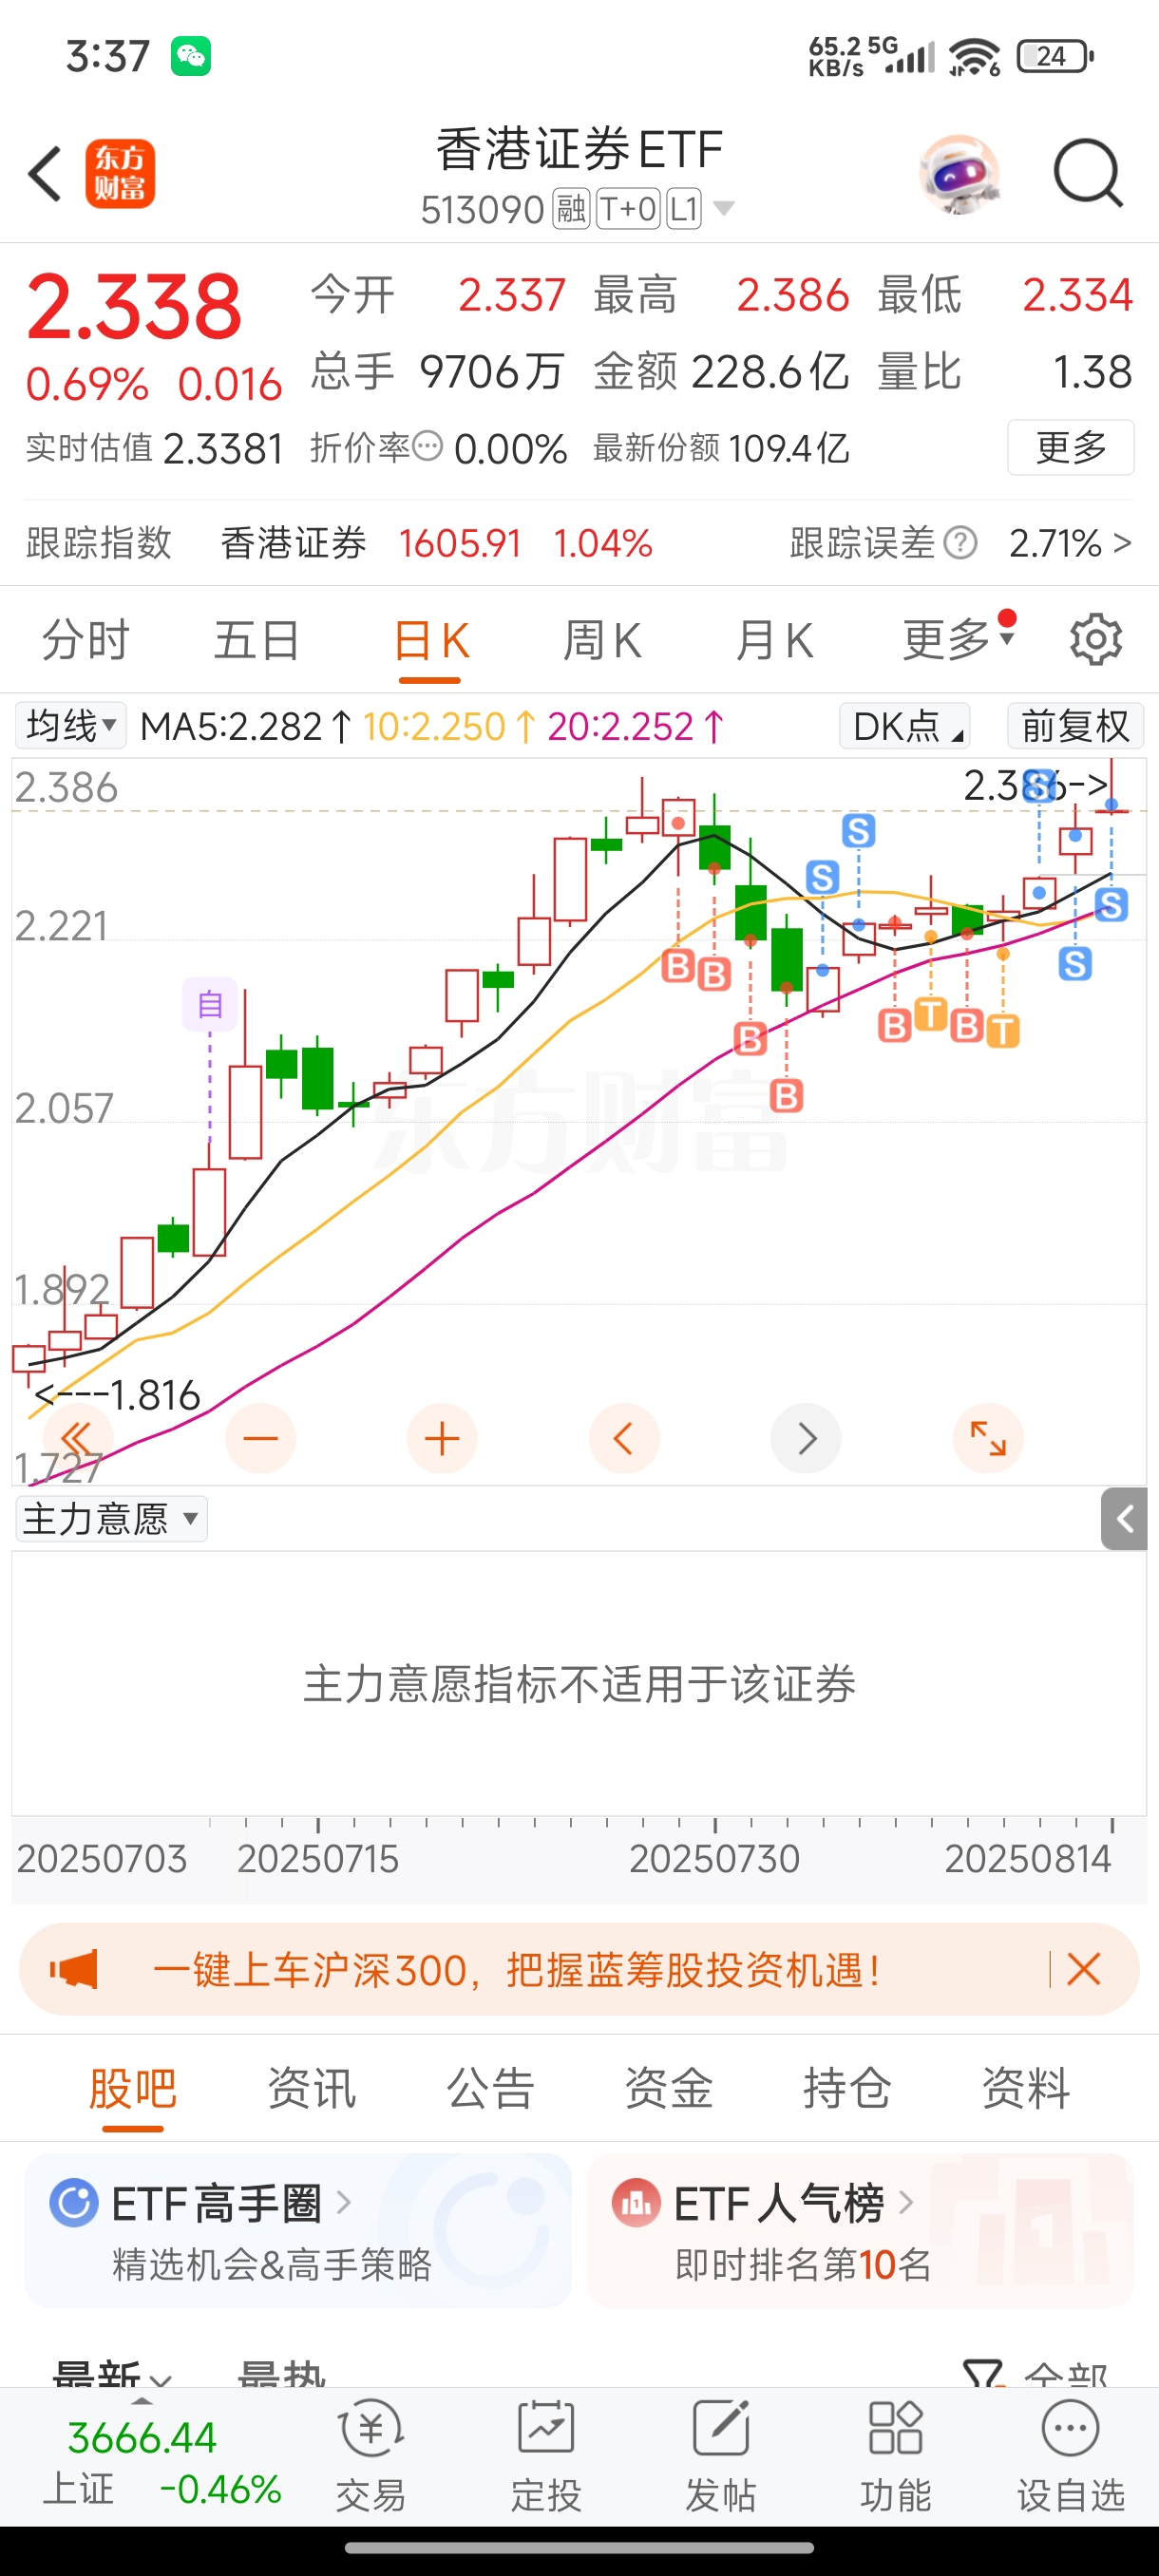Tap 设自选 add to watchlist icon
Screen dimensions: 1159x2576
coord(1071,2457)
